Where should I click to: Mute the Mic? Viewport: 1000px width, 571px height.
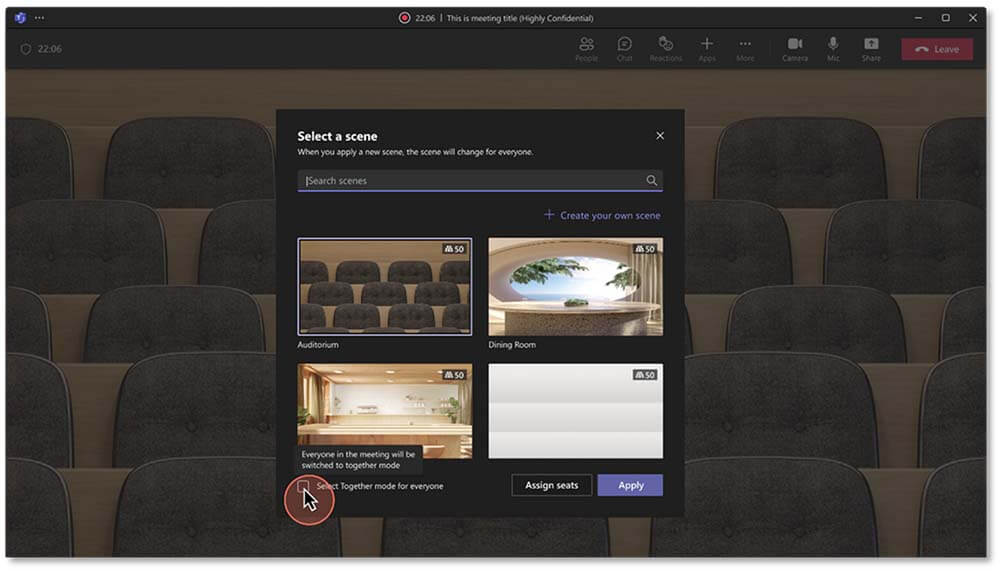[x=832, y=48]
